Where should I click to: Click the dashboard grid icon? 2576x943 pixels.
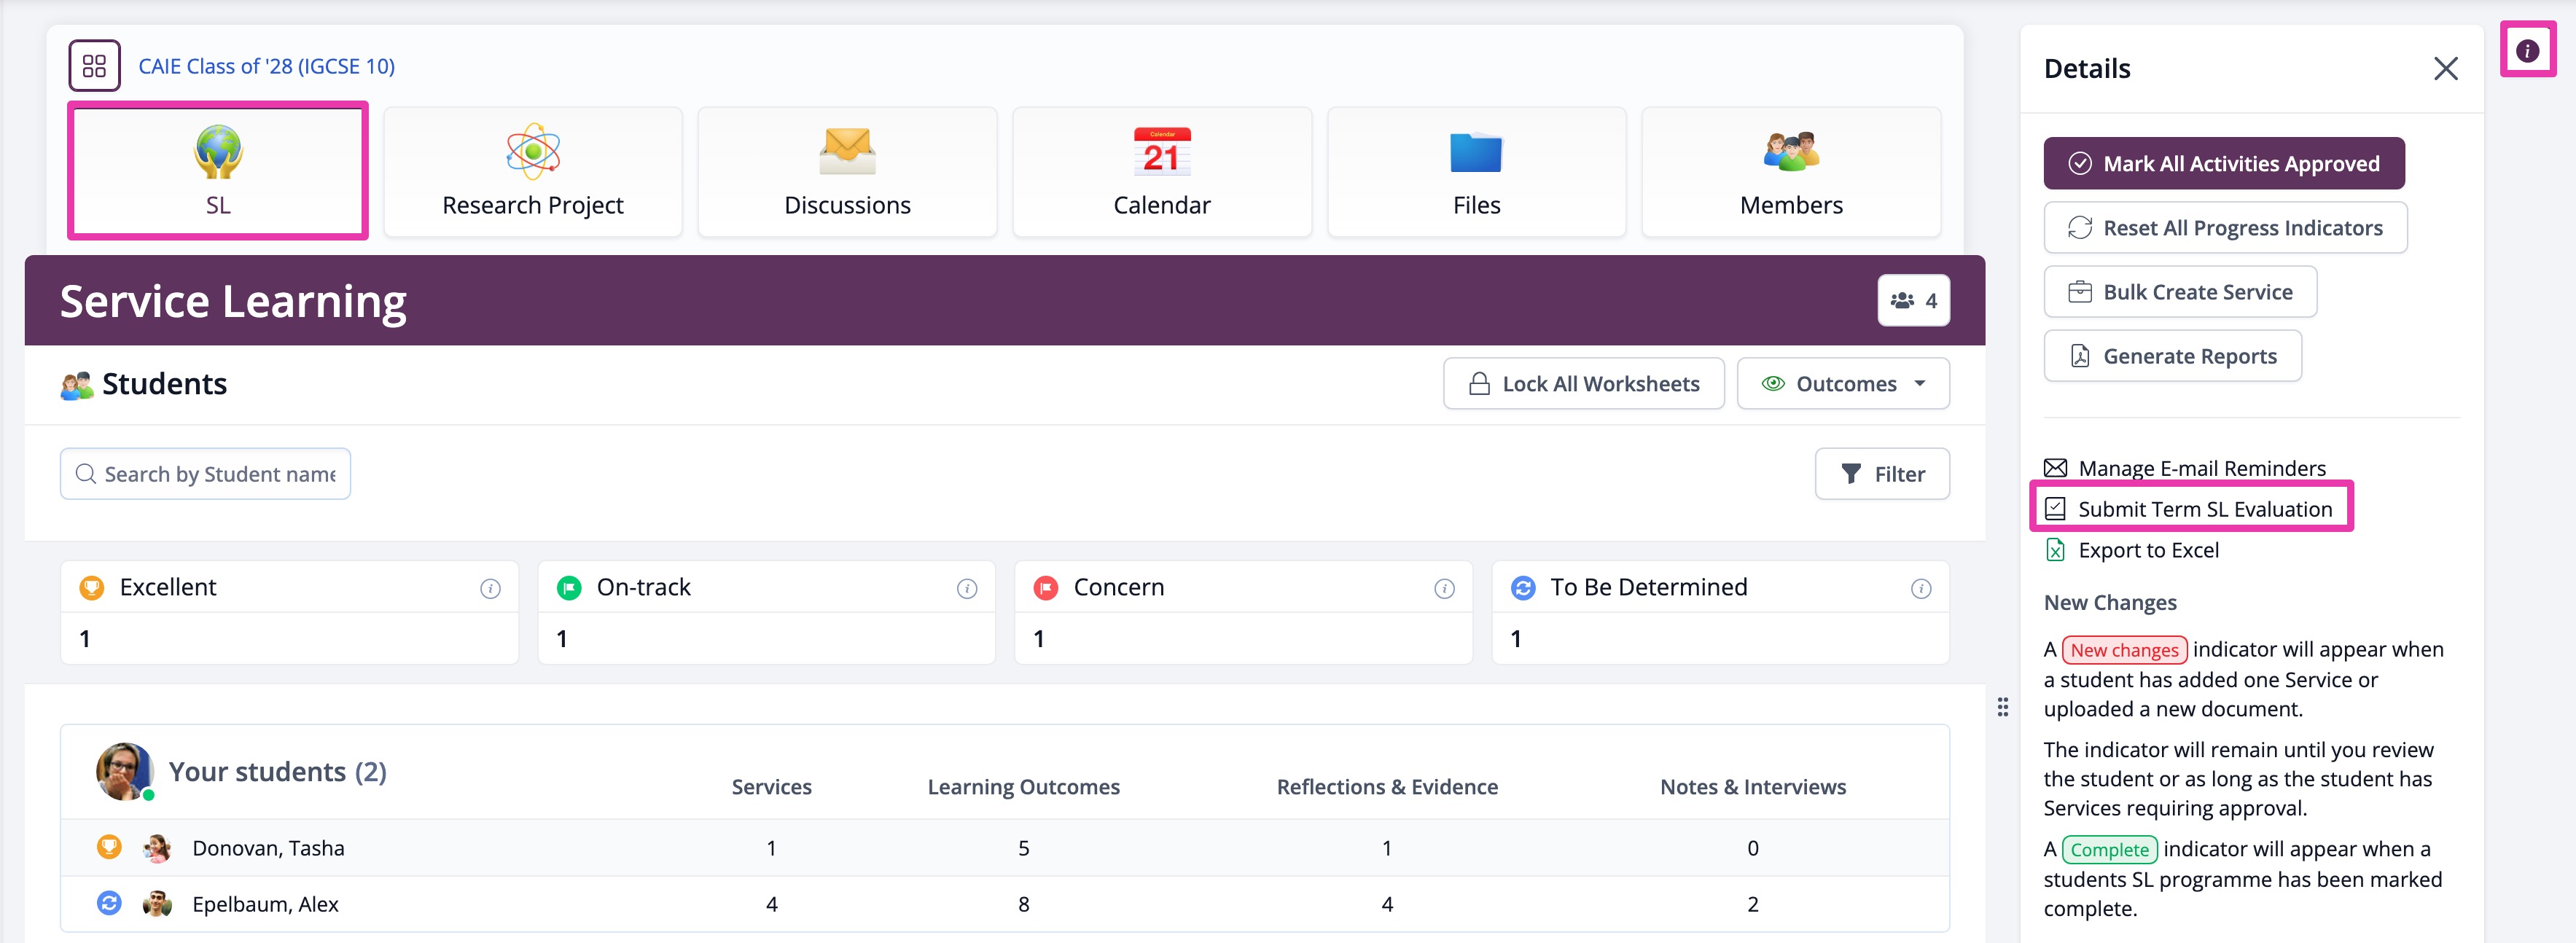(94, 66)
